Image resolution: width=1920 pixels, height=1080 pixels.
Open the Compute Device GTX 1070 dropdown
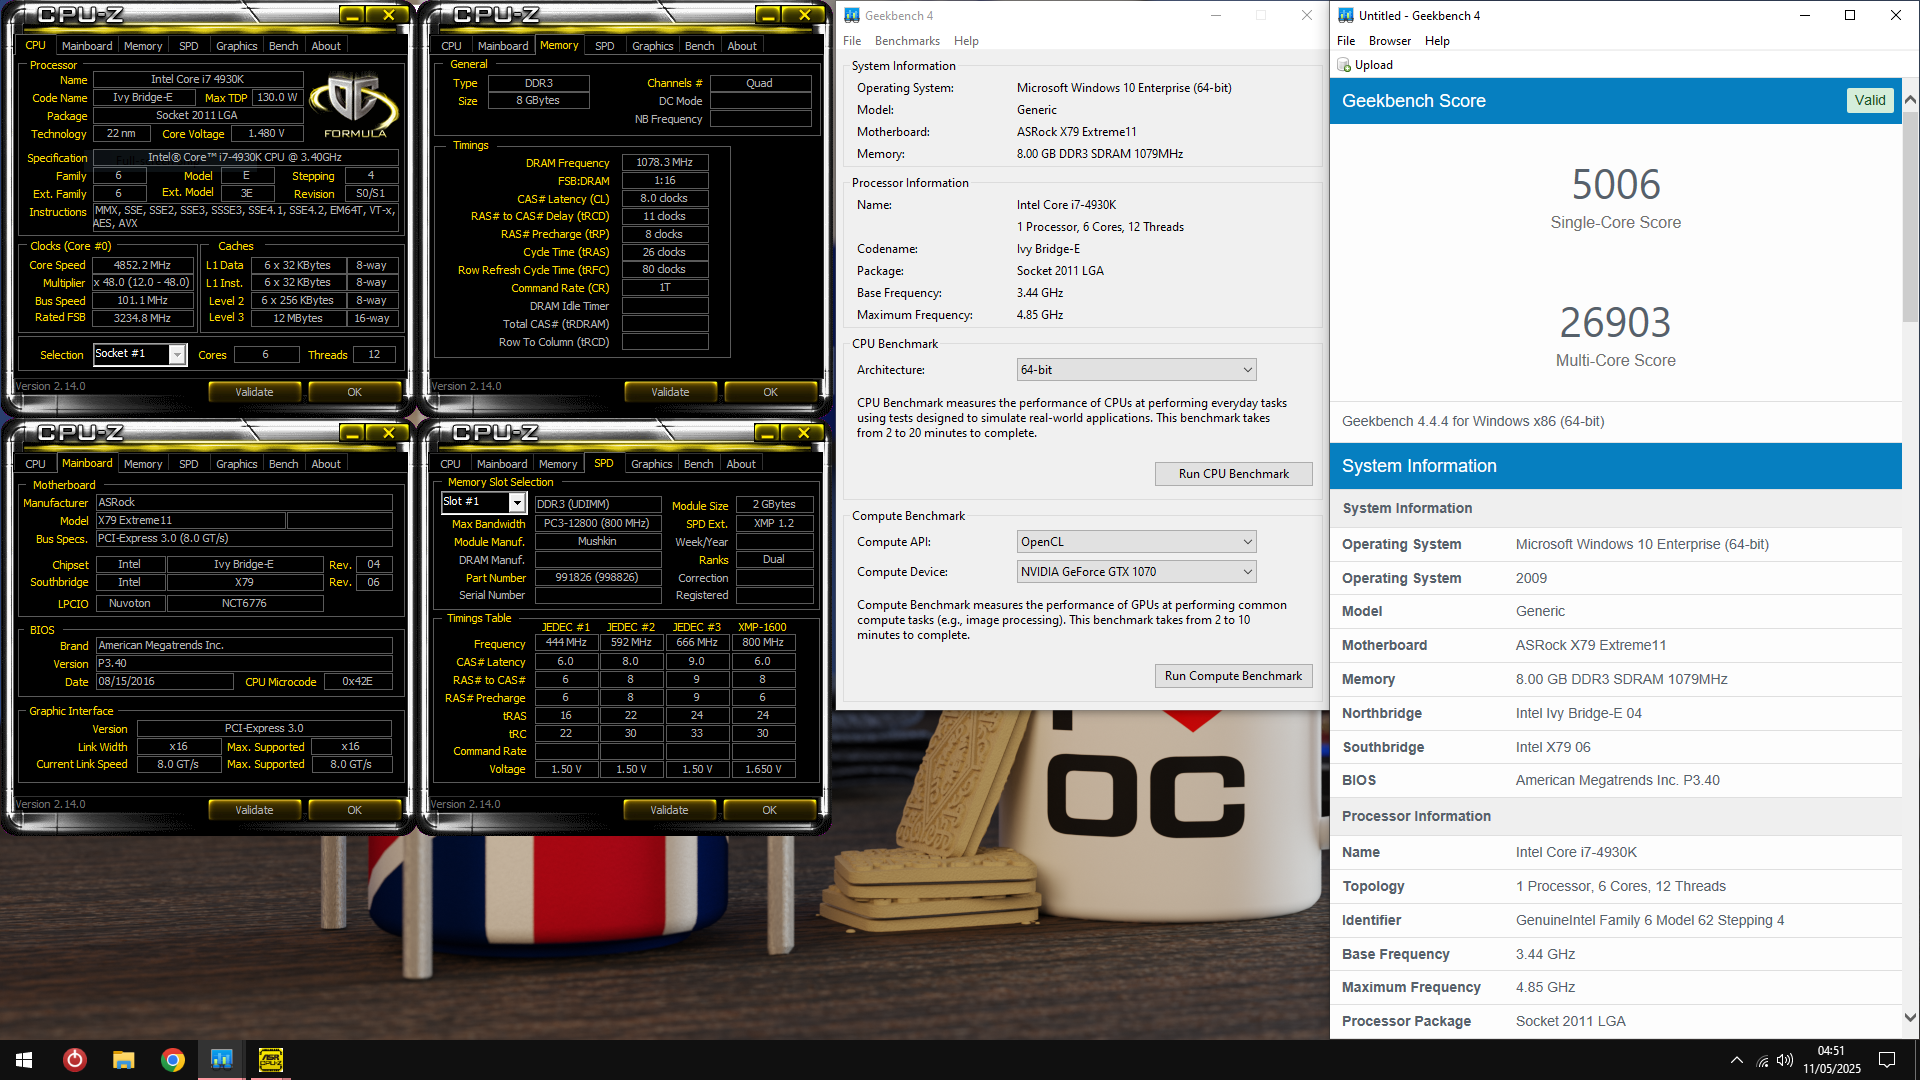[x=1136, y=572]
